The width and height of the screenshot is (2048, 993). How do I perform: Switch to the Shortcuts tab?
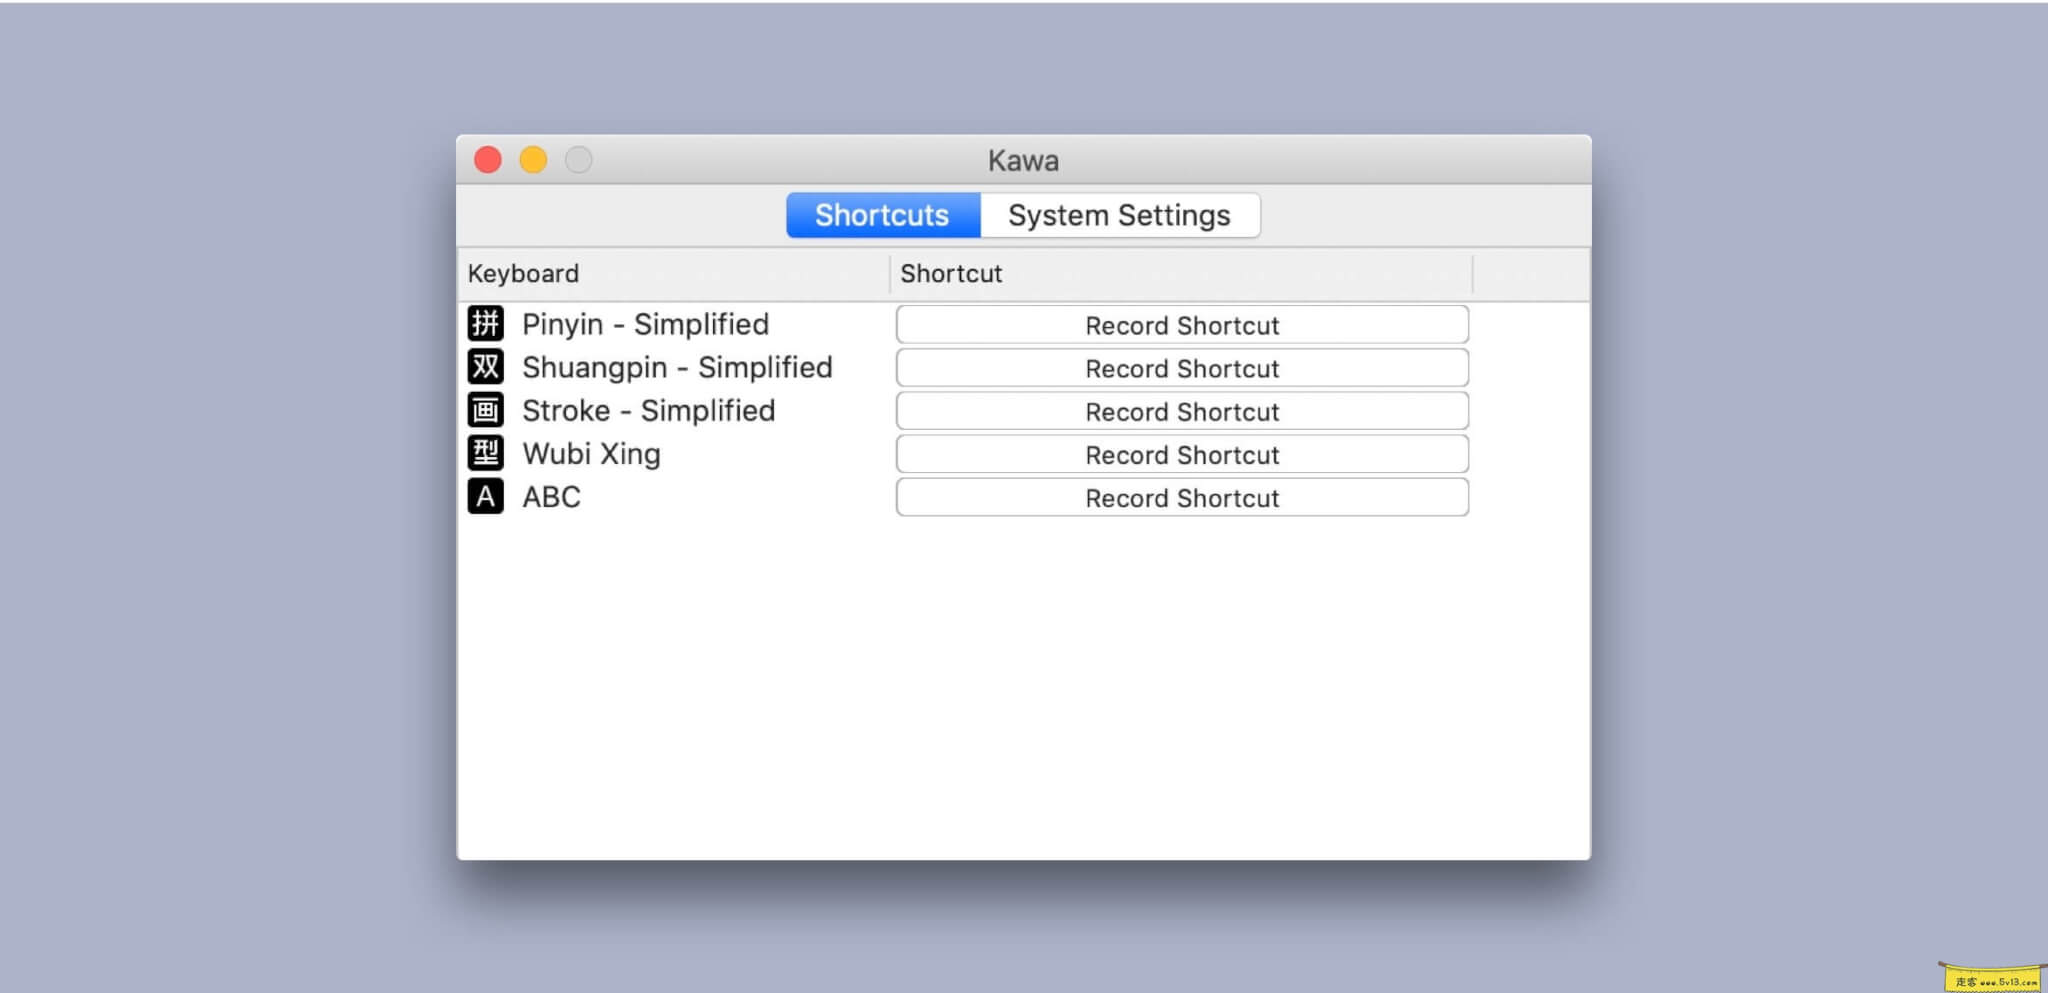[882, 215]
